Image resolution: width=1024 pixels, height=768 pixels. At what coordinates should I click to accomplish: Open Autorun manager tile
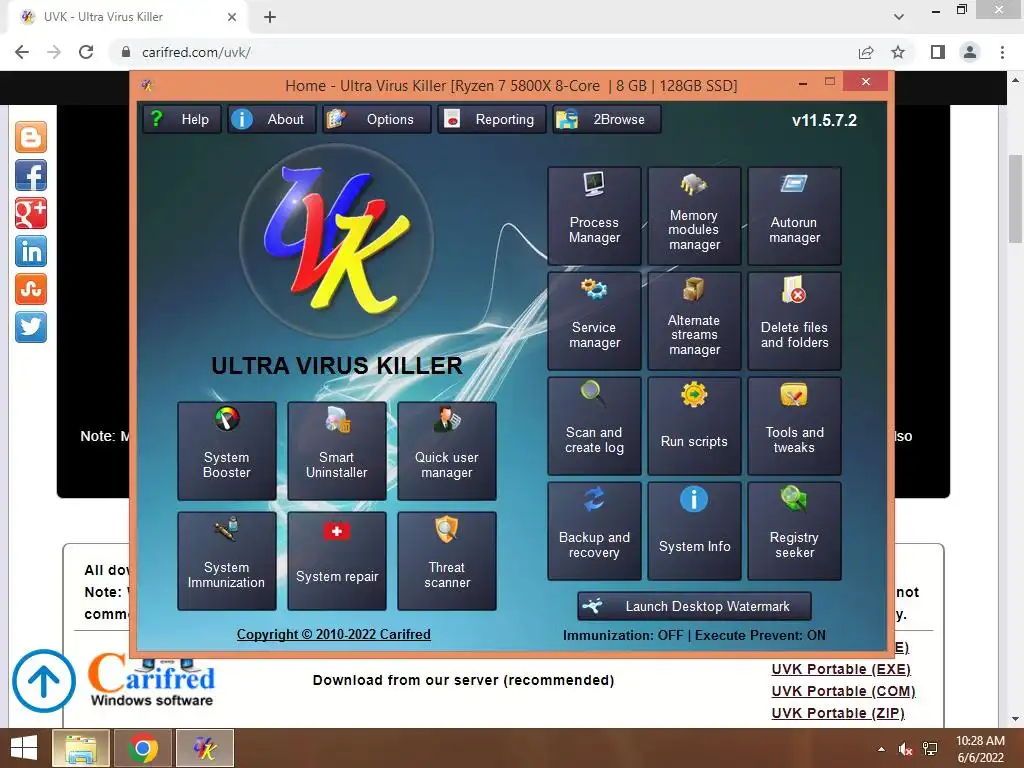coord(794,216)
